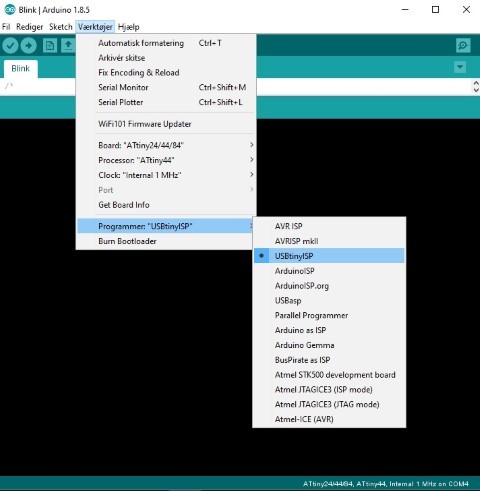
Task: Click the New sketch toolbar icon
Action: 50,46
